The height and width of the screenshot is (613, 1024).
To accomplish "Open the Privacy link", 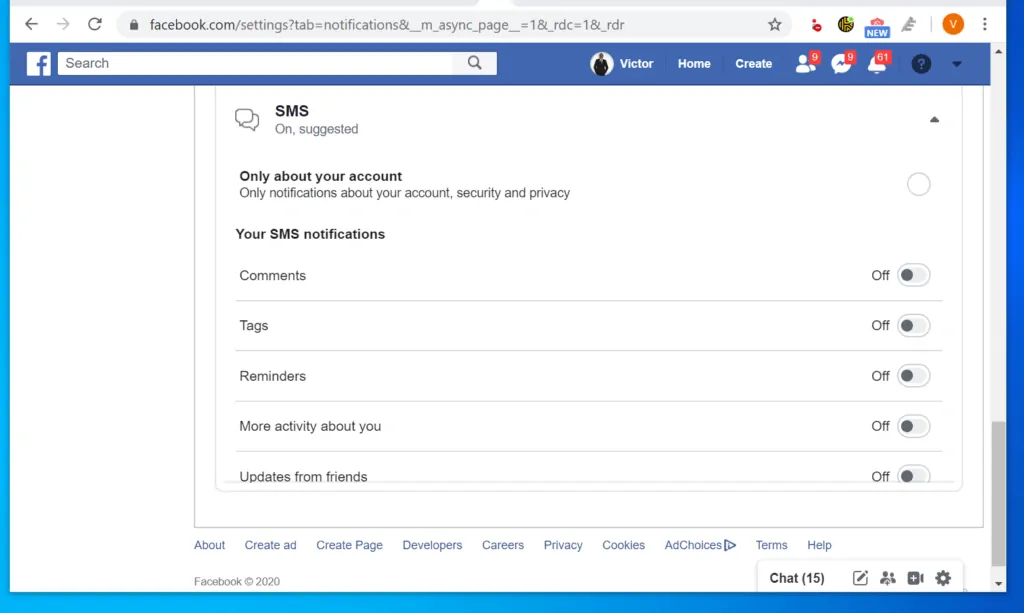I will [563, 545].
